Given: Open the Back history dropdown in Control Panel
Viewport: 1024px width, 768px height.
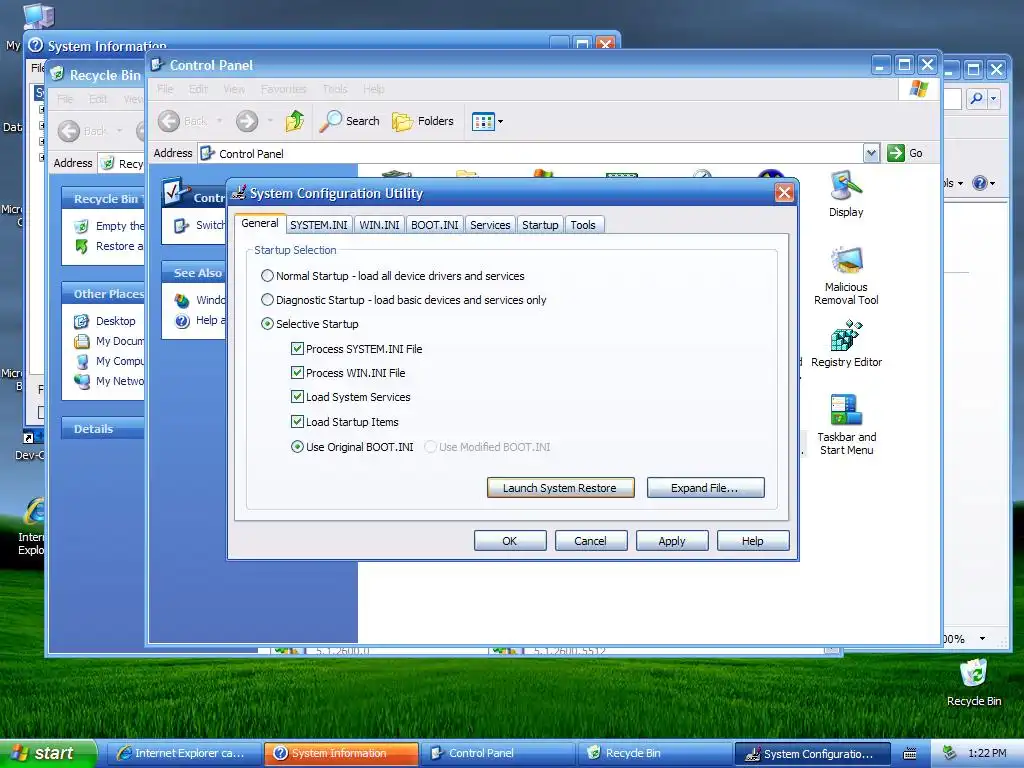Looking at the screenshot, I should pyautogui.click(x=219, y=121).
